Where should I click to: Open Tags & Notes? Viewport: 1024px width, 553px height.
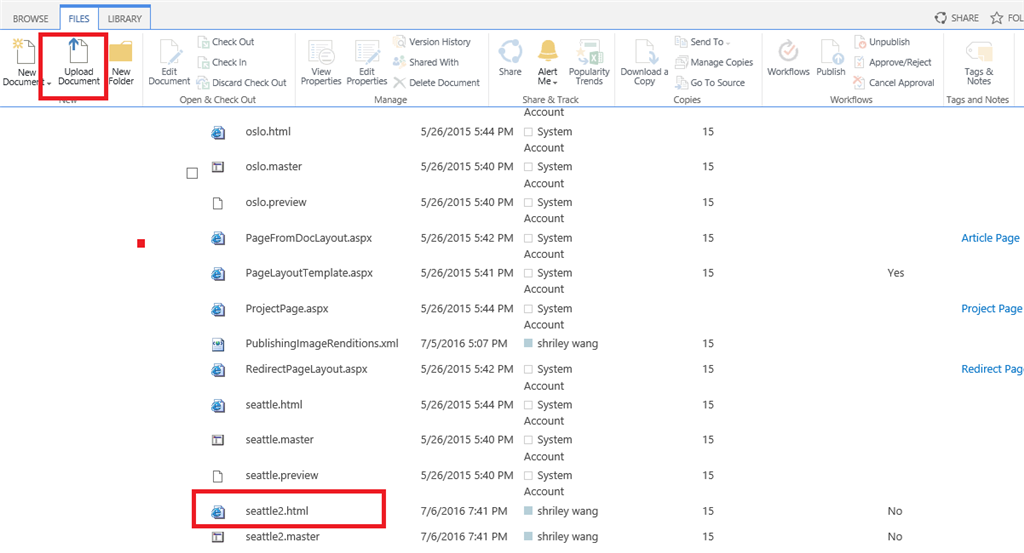(978, 63)
